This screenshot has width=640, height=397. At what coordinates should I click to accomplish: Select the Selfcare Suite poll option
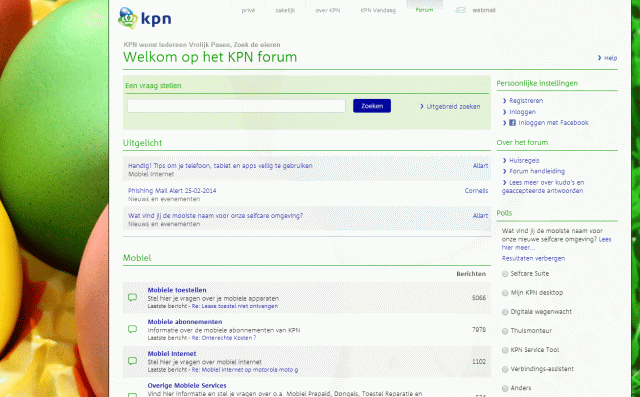pos(505,274)
